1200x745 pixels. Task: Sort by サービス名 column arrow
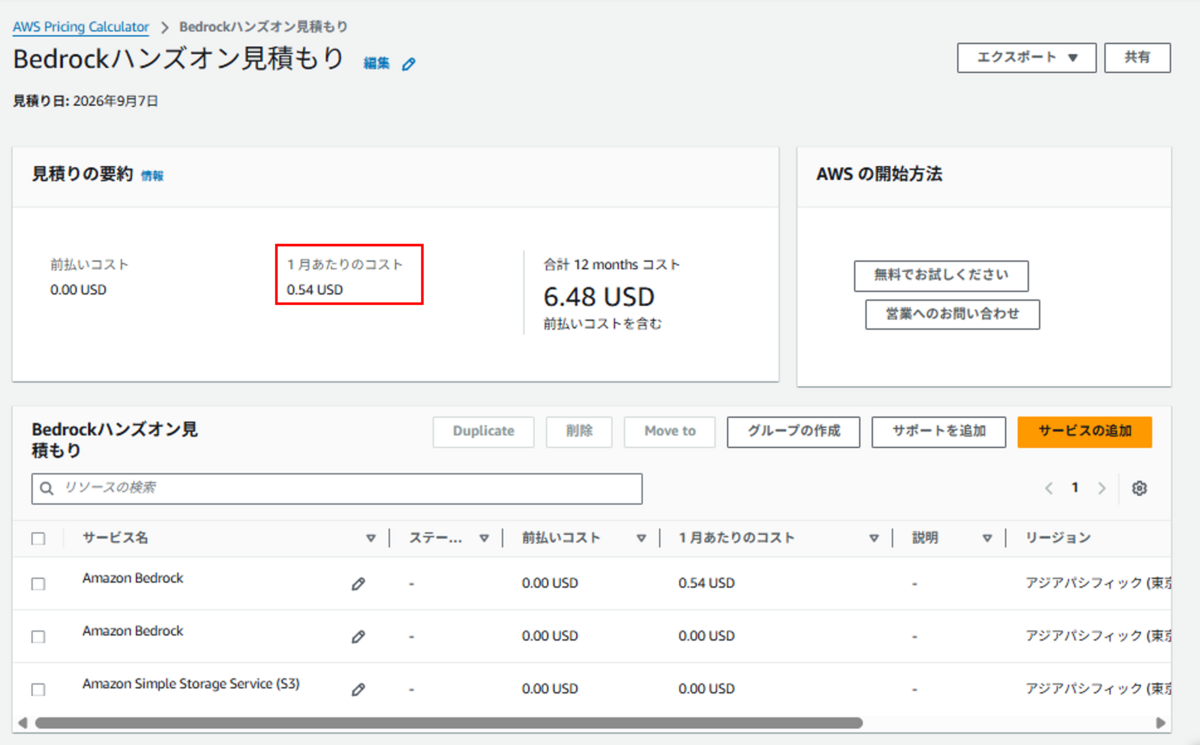pos(371,538)
